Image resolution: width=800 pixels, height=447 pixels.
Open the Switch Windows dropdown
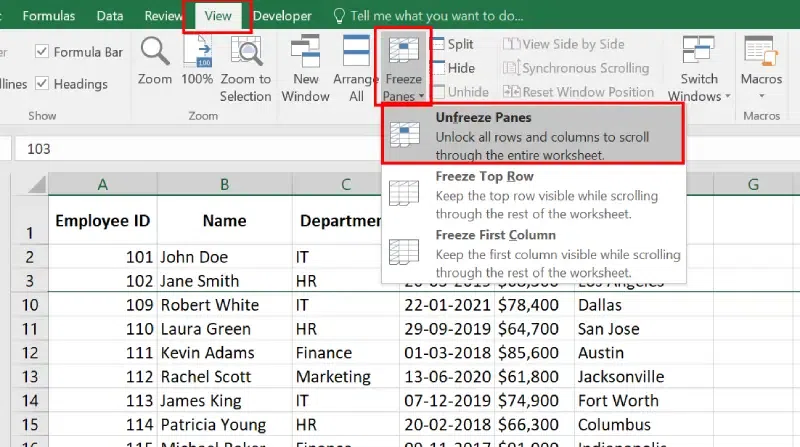point(699,69)
